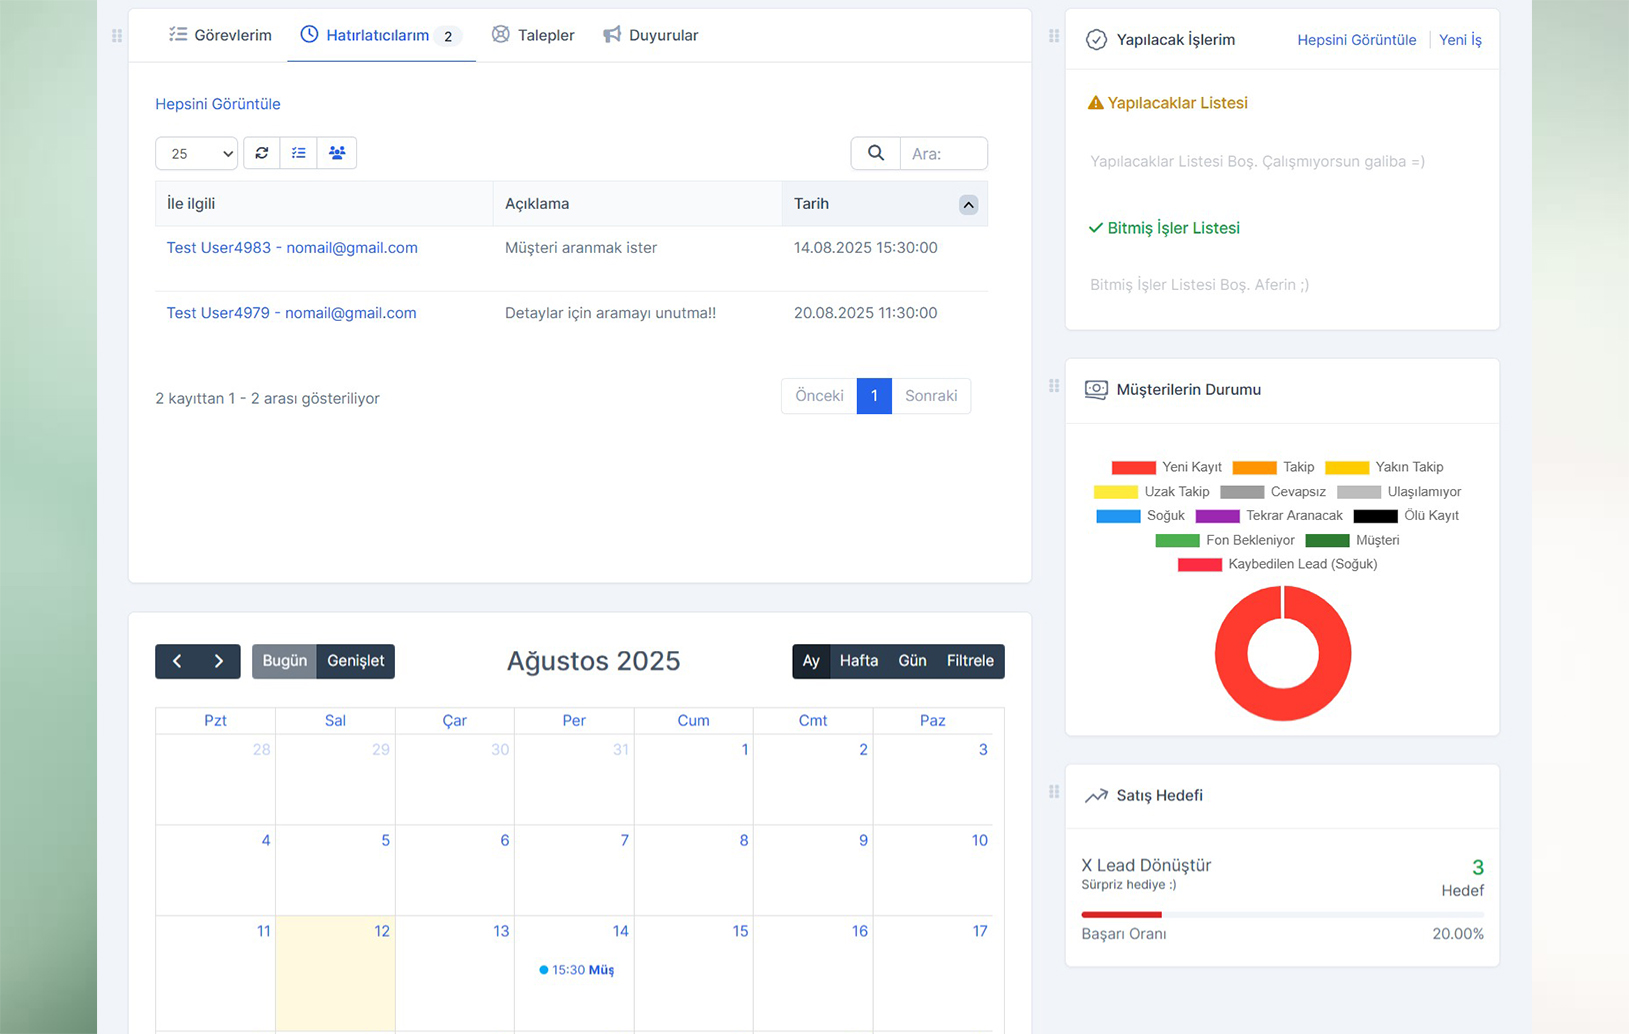Click the task list icon button
This screenshot has height=1034, width=1629.
tap(298, 153)
